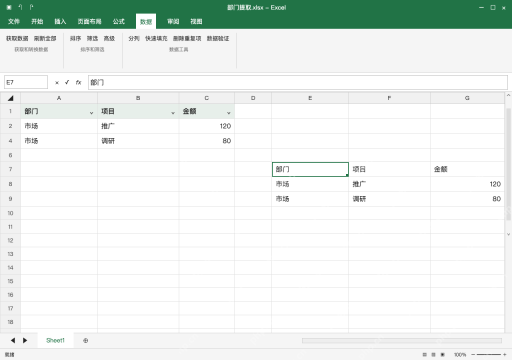Open the 部门 column filter dropdown
This screenshot has height=360, width=512.
tap(91, 113)
